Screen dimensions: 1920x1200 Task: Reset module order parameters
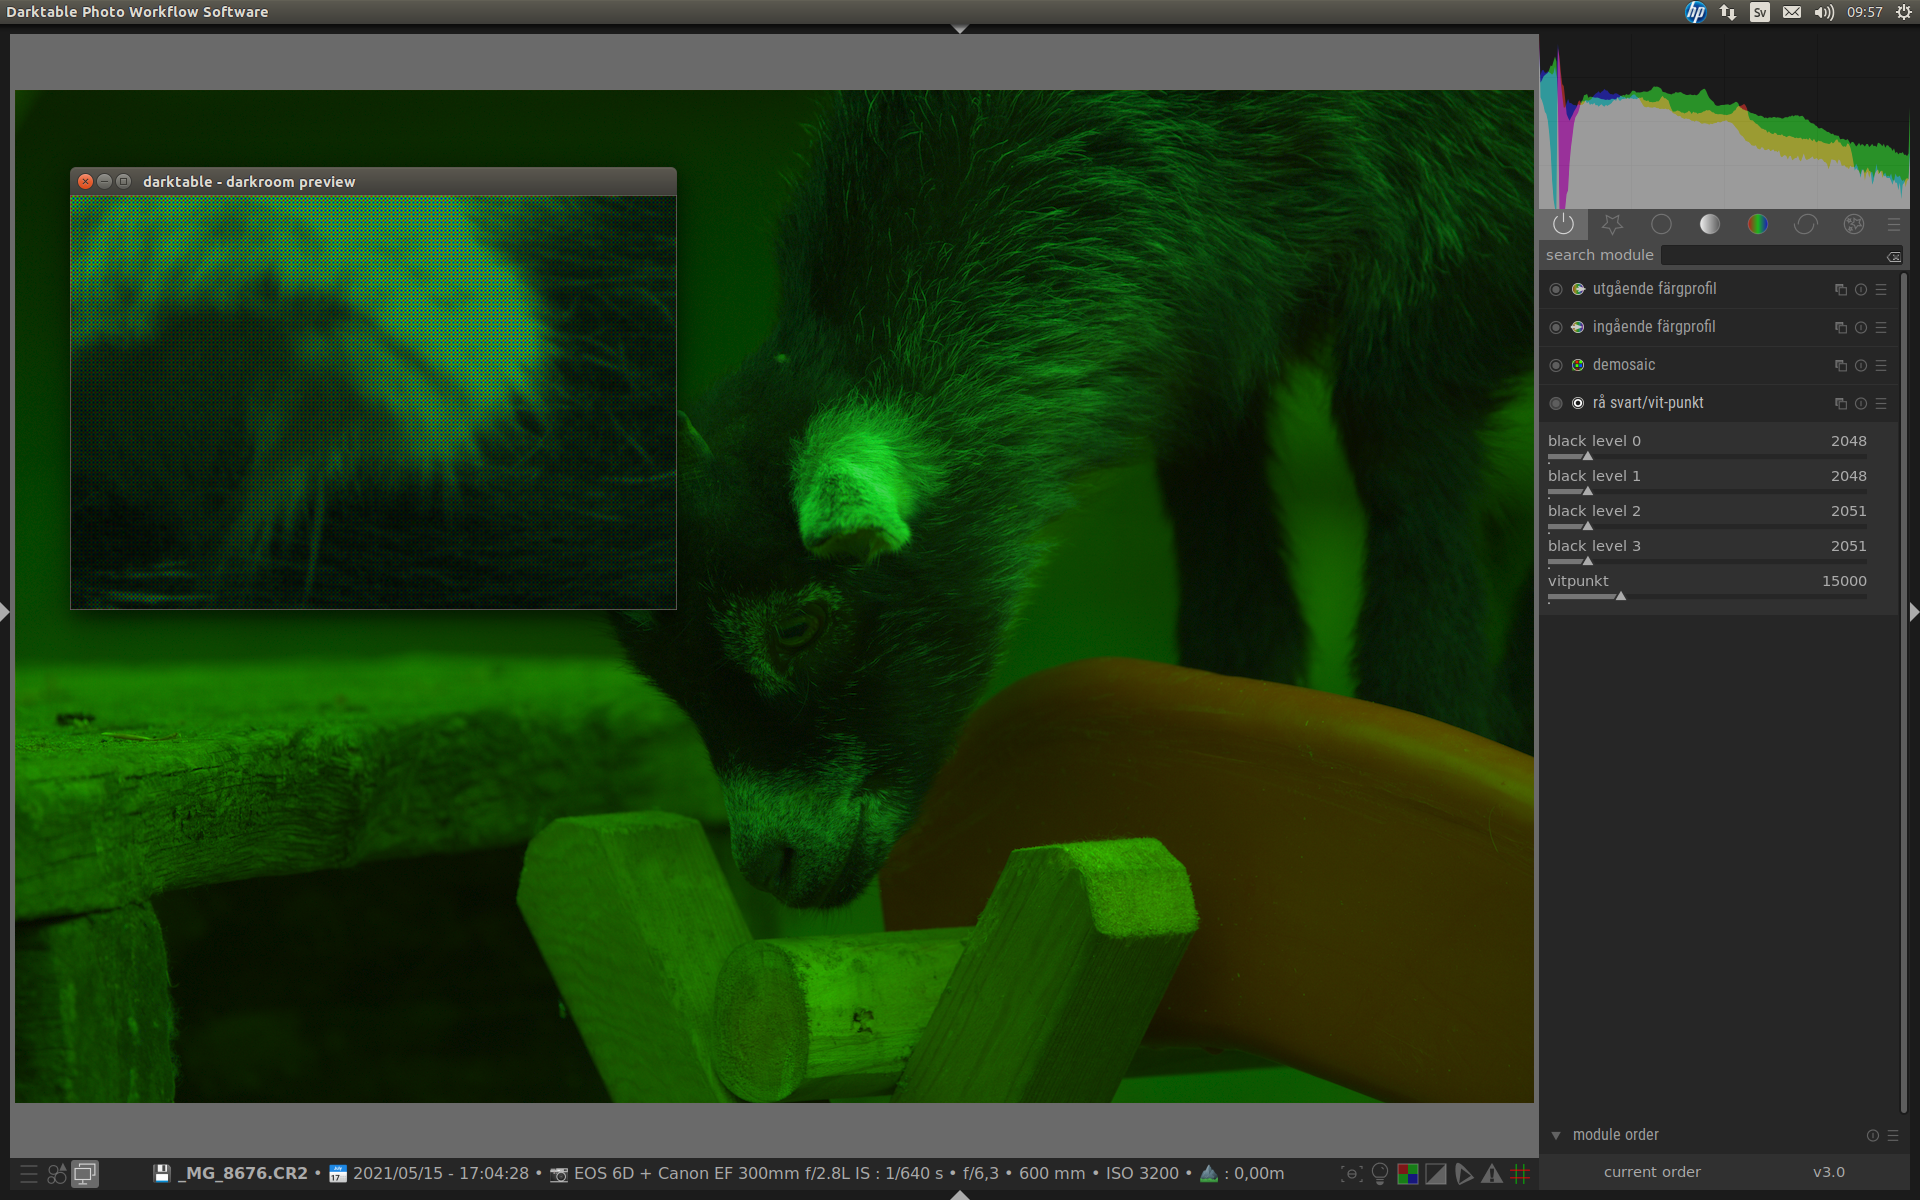pos(1873,1135)
